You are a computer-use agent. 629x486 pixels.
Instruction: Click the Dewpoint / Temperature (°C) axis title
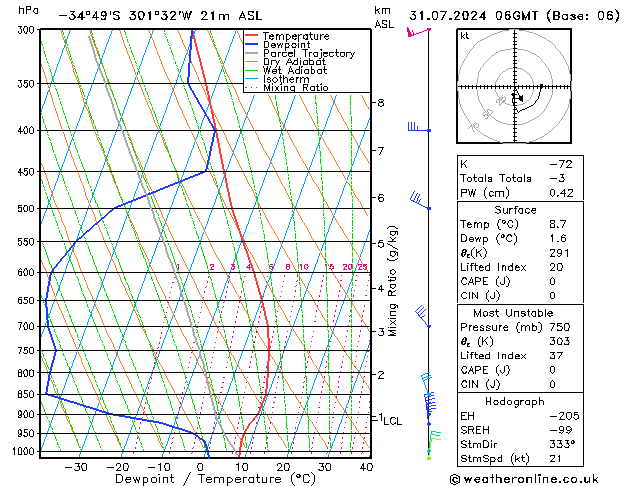215,479
